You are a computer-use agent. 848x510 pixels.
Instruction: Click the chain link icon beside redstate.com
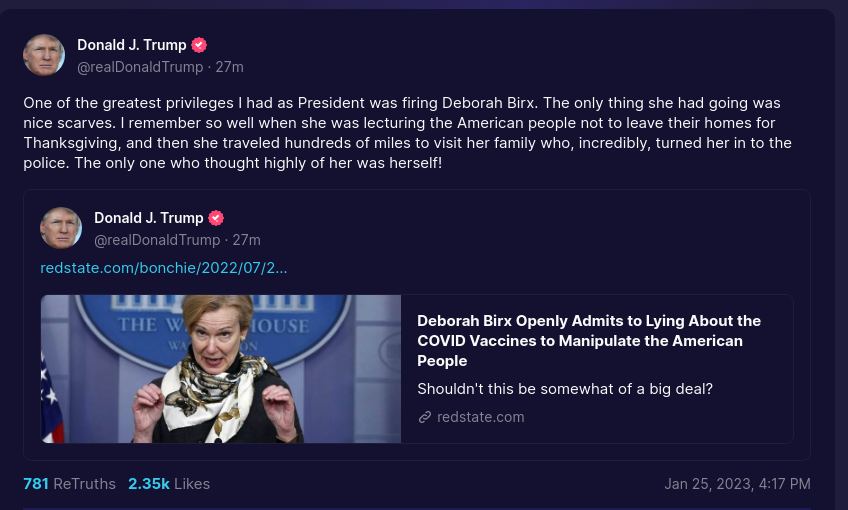click(425, 417)
